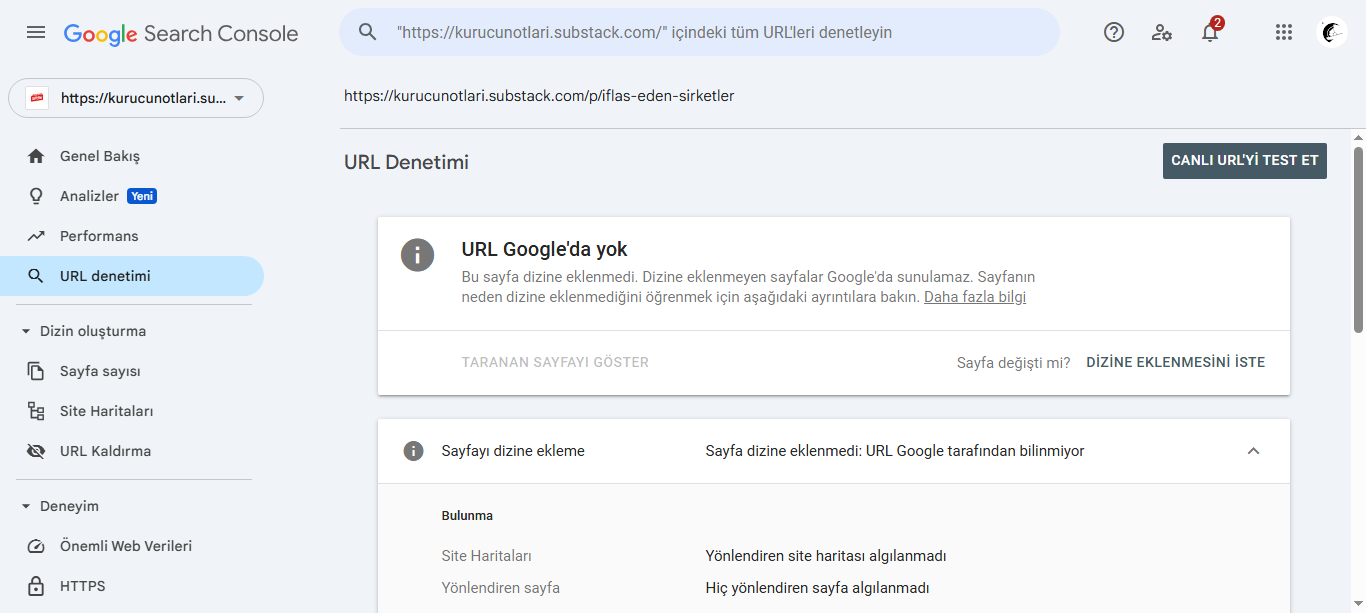This screenshot has width=1366, height=613.
Task: Click the Google Search Console logo
Action: [181, 33]
